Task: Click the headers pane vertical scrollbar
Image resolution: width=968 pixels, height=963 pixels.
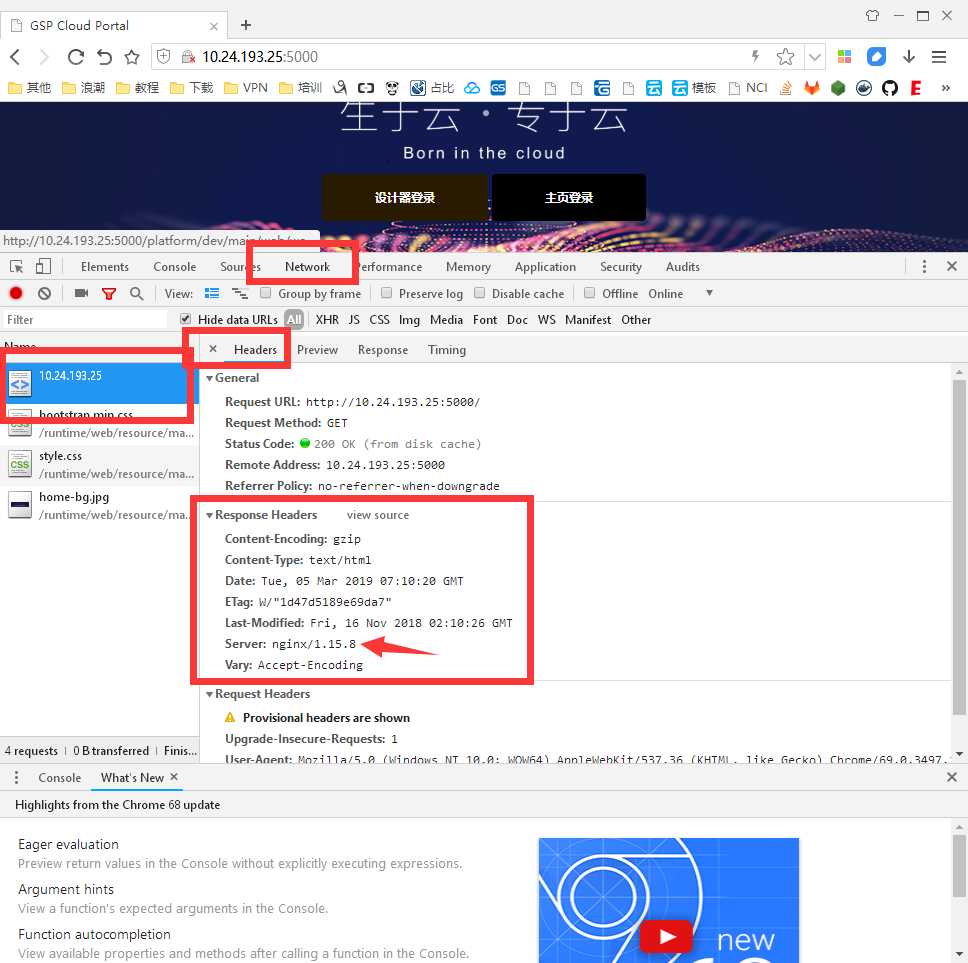Action: tap(959, 546)
